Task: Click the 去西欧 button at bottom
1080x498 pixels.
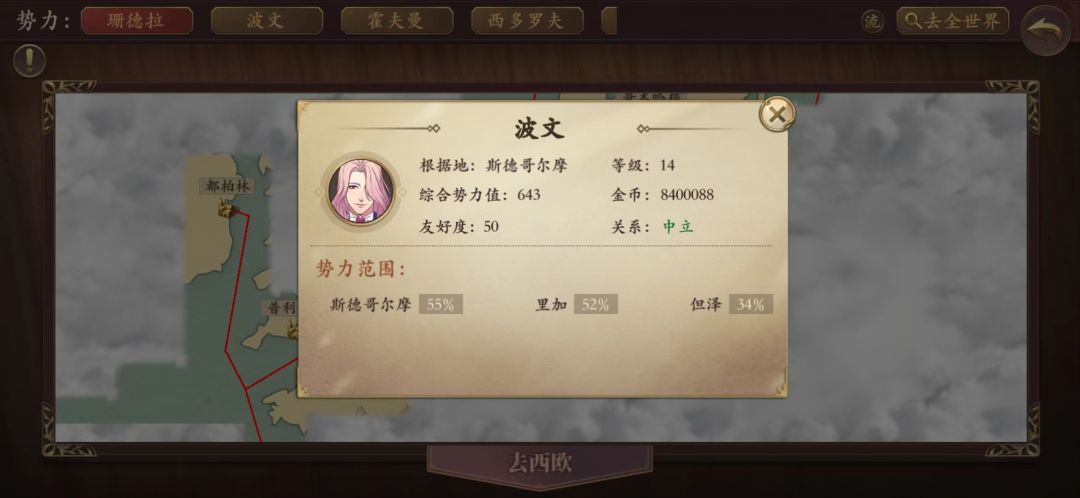Action: tap(539, 464)
